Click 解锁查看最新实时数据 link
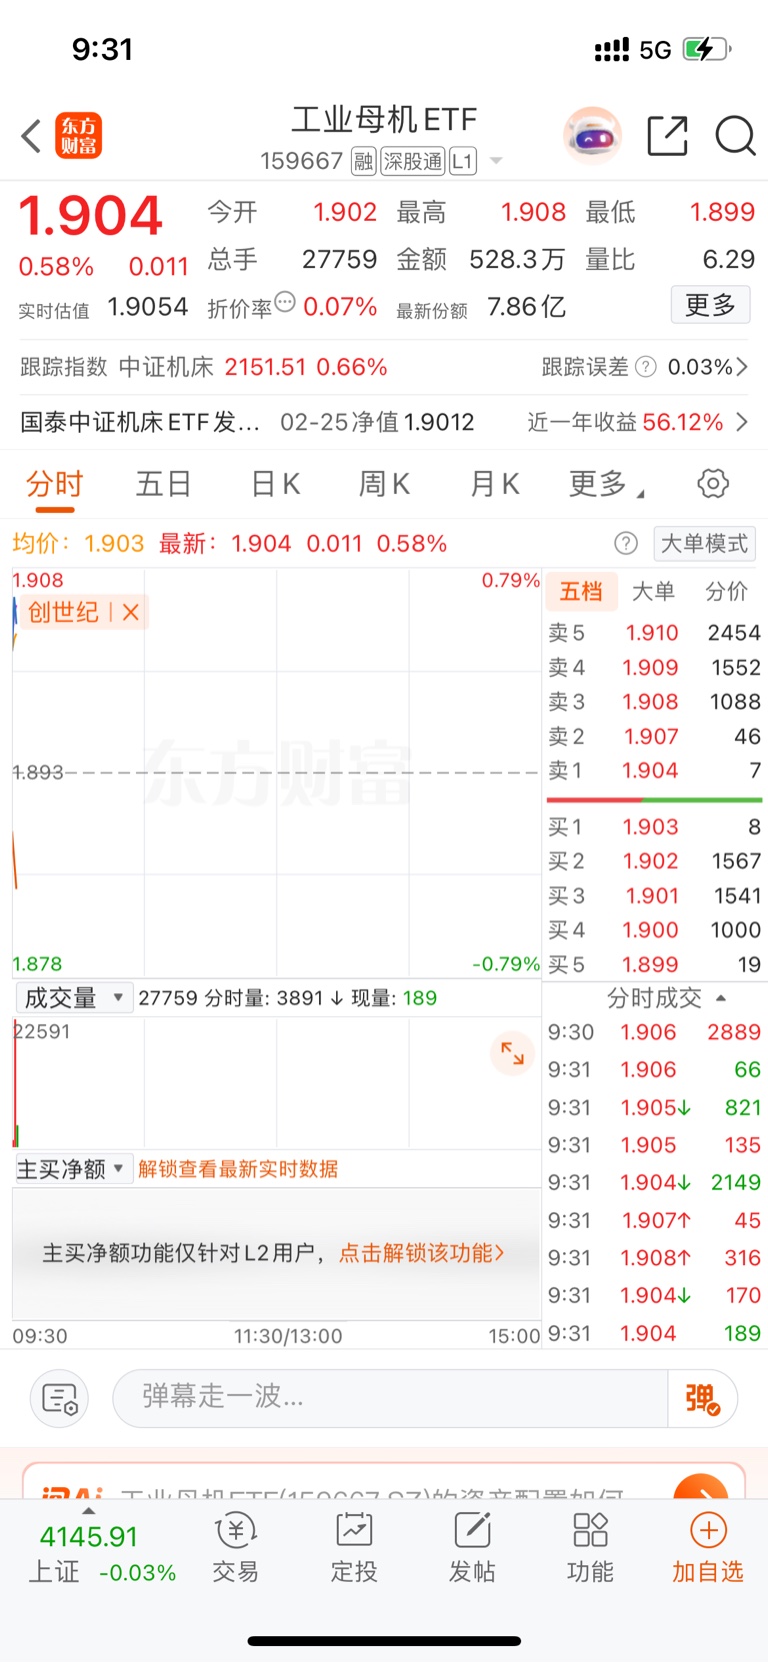The image size is (768, 1663). coord(238,1169)
